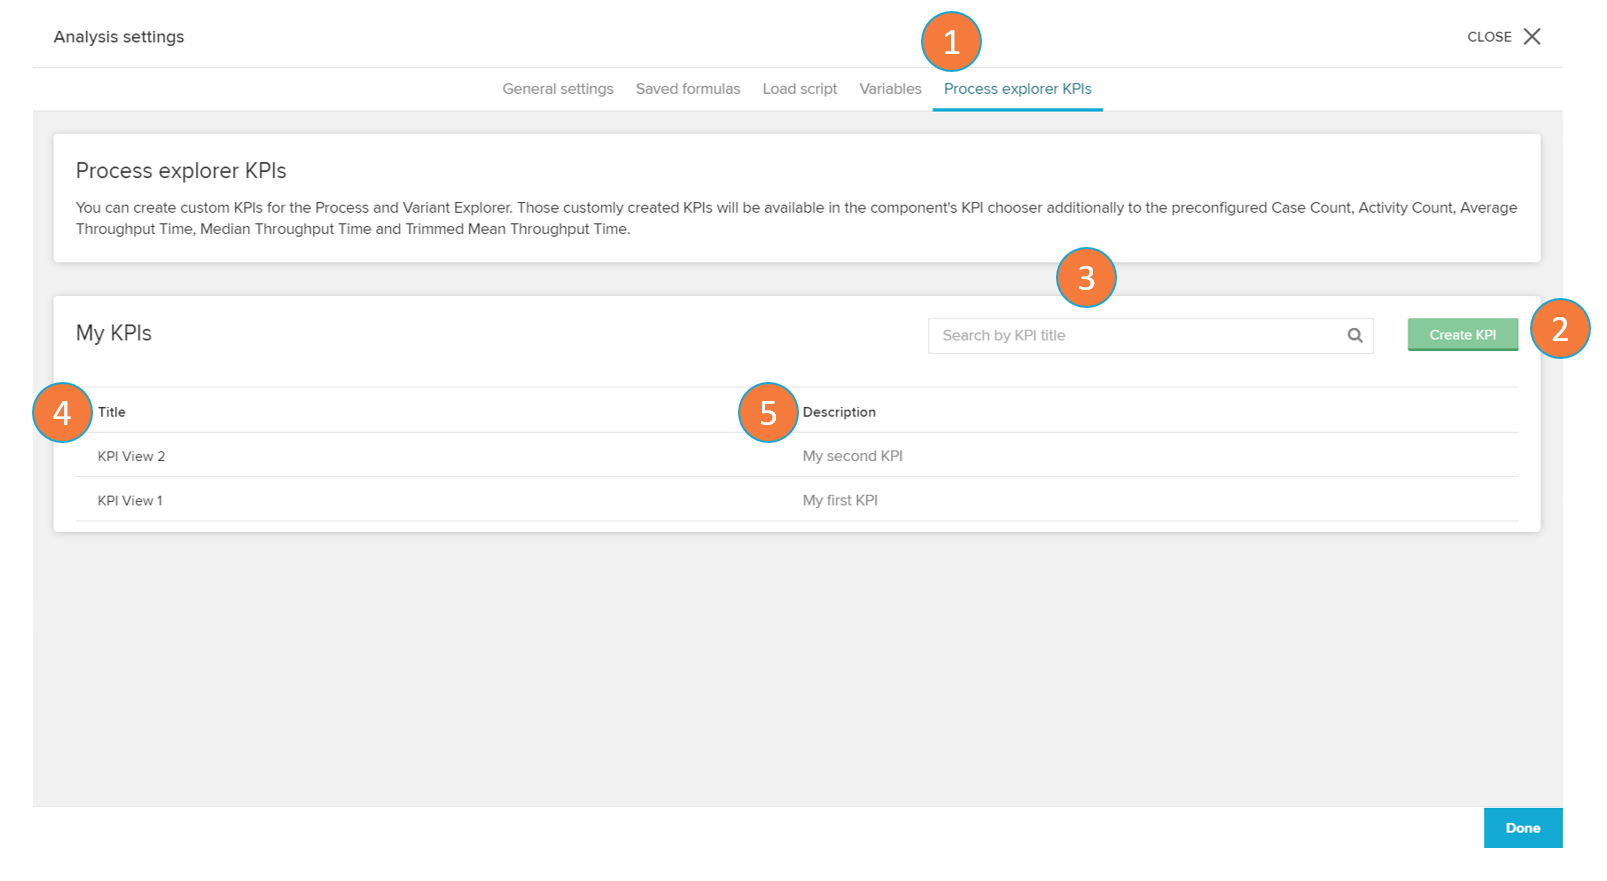The width and height of the screenshot is (1607, 881).
Task: Click the Title column header
Action: 112,412
